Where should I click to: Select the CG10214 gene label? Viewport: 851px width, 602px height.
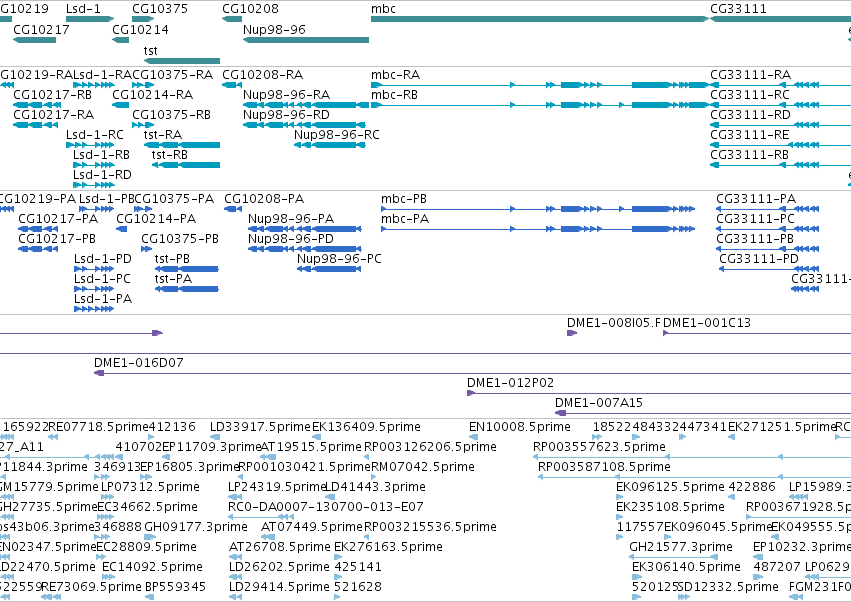tap(140, 29)
